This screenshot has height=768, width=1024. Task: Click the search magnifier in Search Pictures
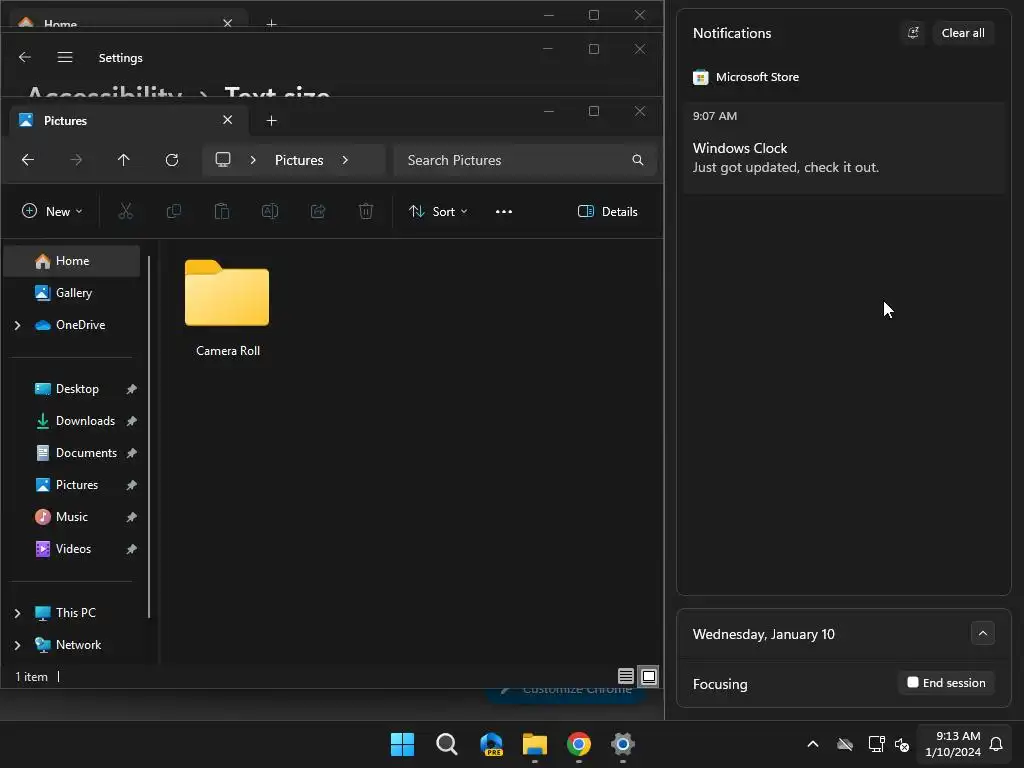pos(637,160)
